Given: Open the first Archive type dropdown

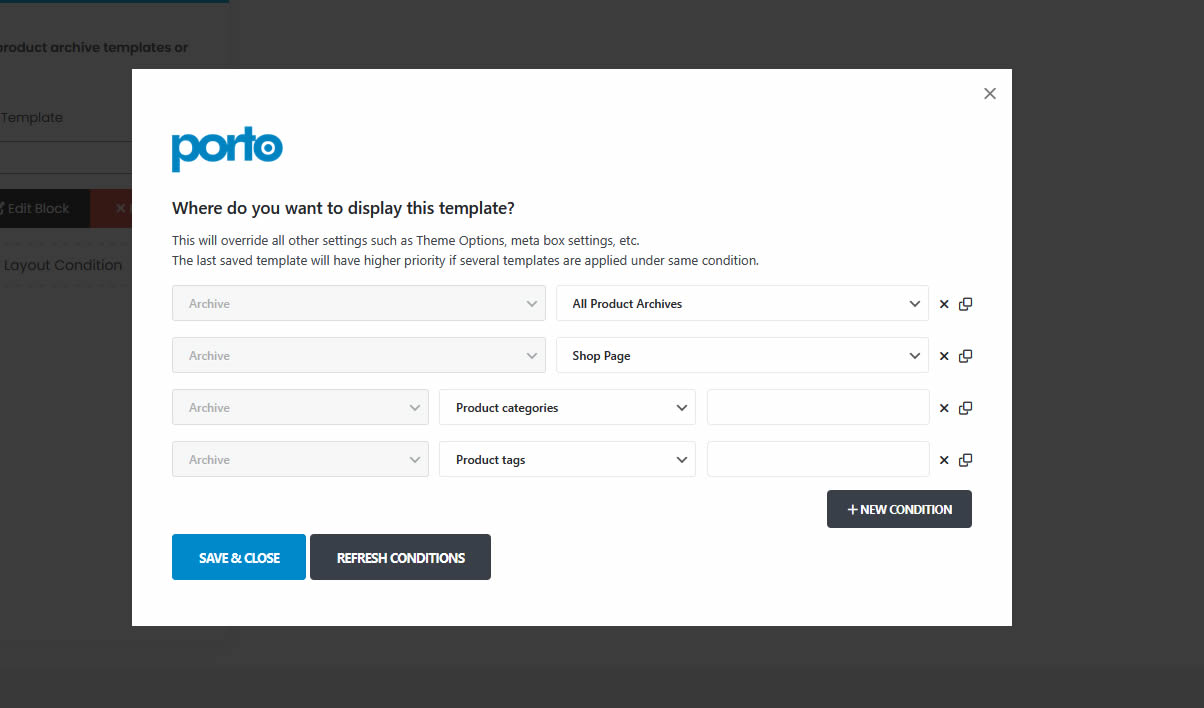Looking at the screenshot, I should [358, 304].
